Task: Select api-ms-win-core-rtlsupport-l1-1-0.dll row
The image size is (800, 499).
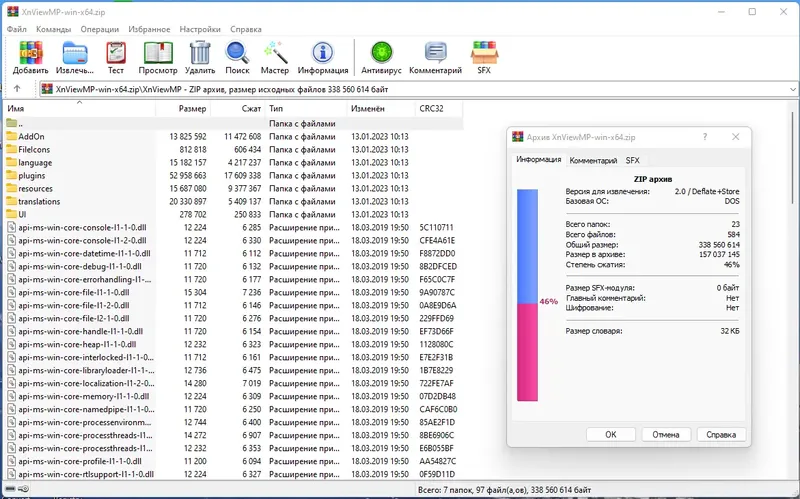Action: (x=234, y=474)
